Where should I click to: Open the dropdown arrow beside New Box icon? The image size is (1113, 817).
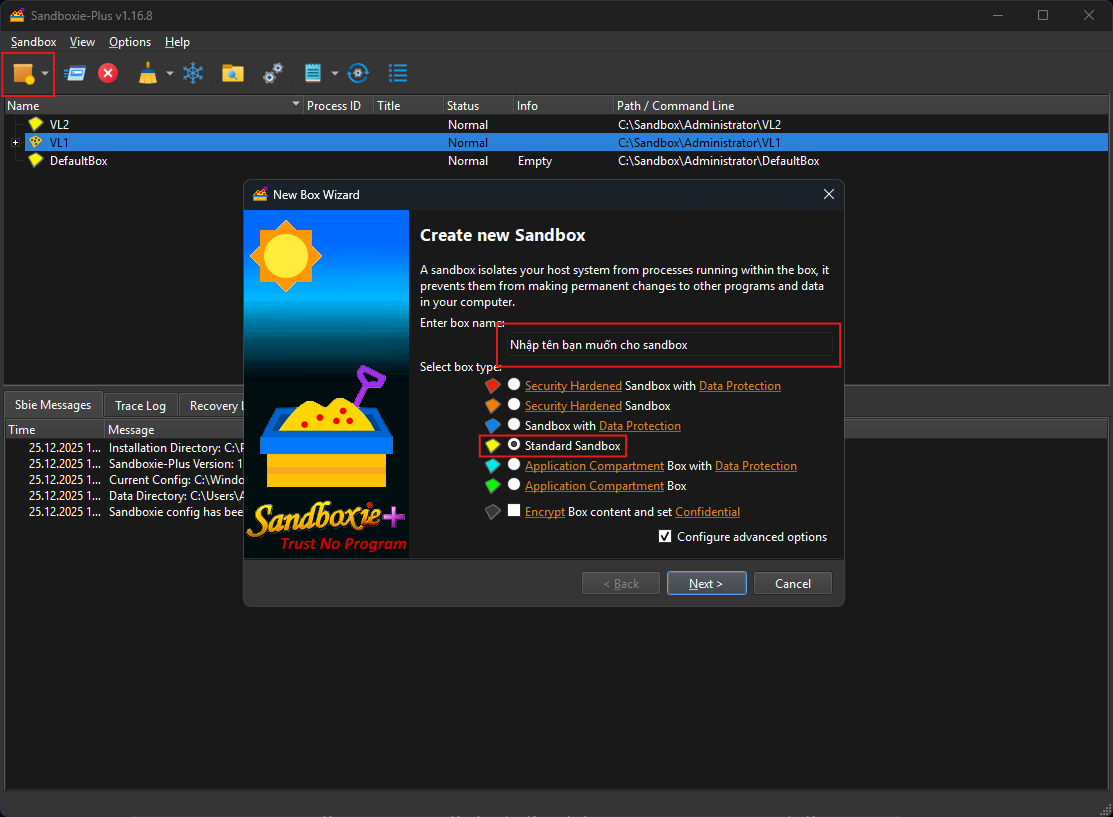(x=45, y=74)
